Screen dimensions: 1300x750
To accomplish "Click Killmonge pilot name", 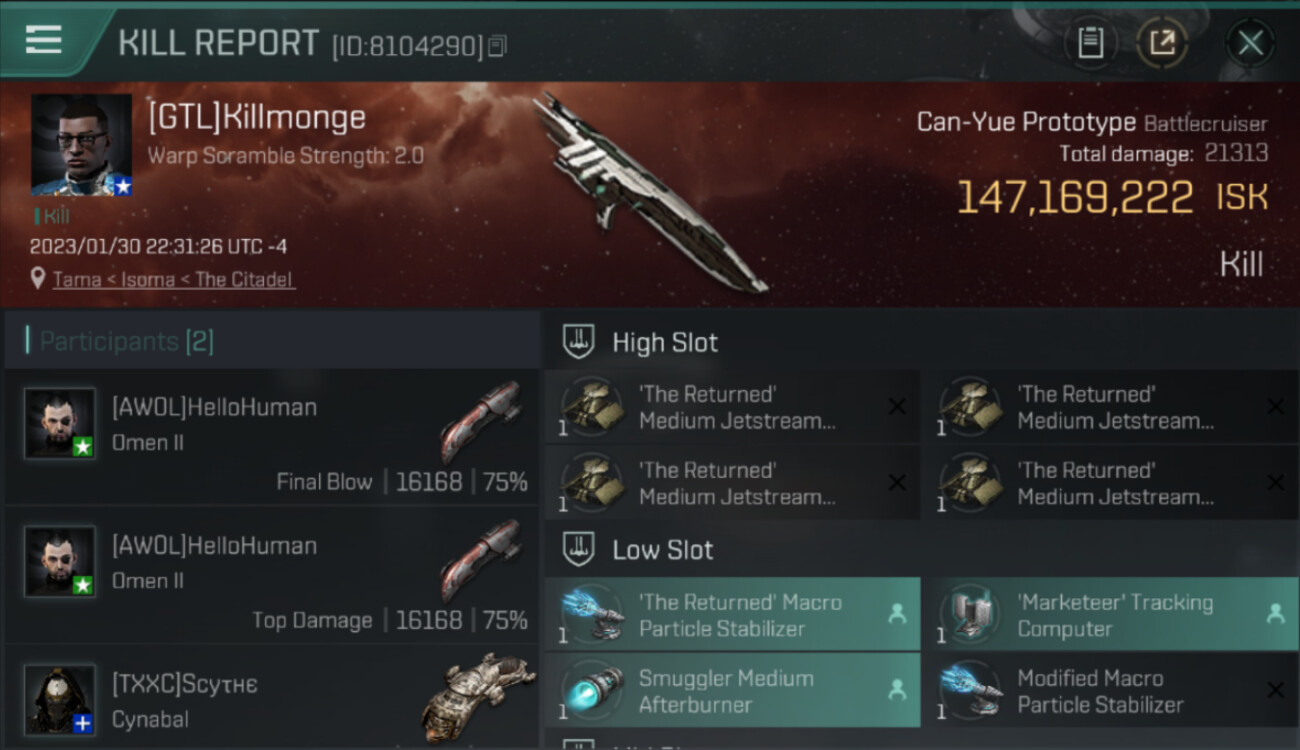I will (x=256, y=118).
